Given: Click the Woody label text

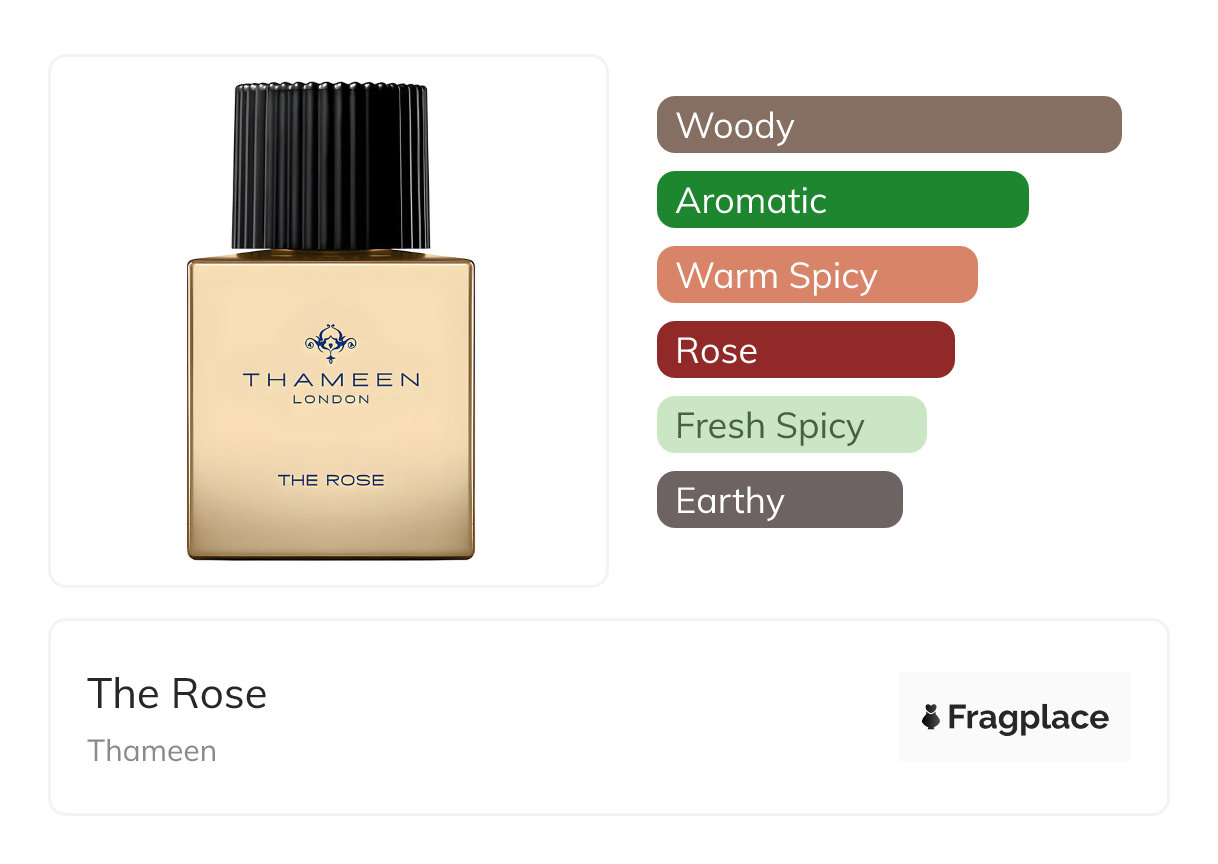Looking at the screenshot, I should click(x=735, y=126).
